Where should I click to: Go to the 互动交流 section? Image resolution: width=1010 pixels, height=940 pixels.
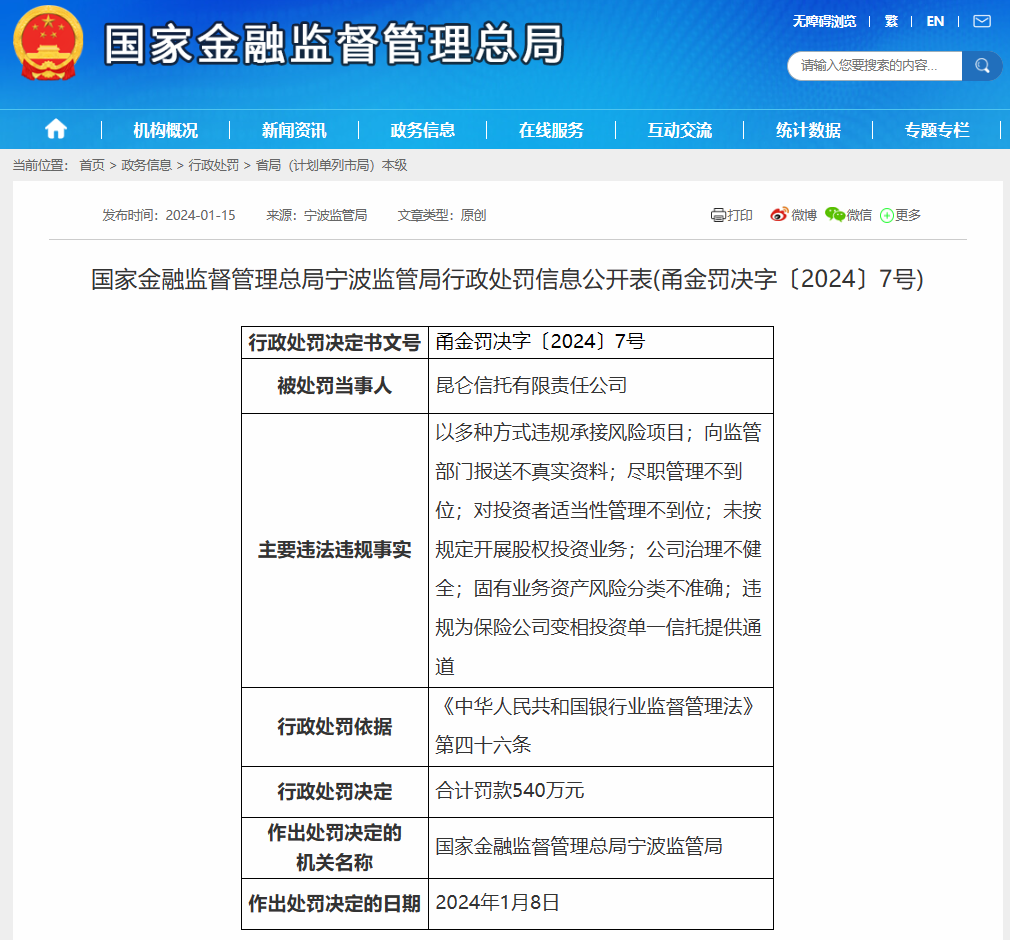pyautogui.click(x=680, y=130)
